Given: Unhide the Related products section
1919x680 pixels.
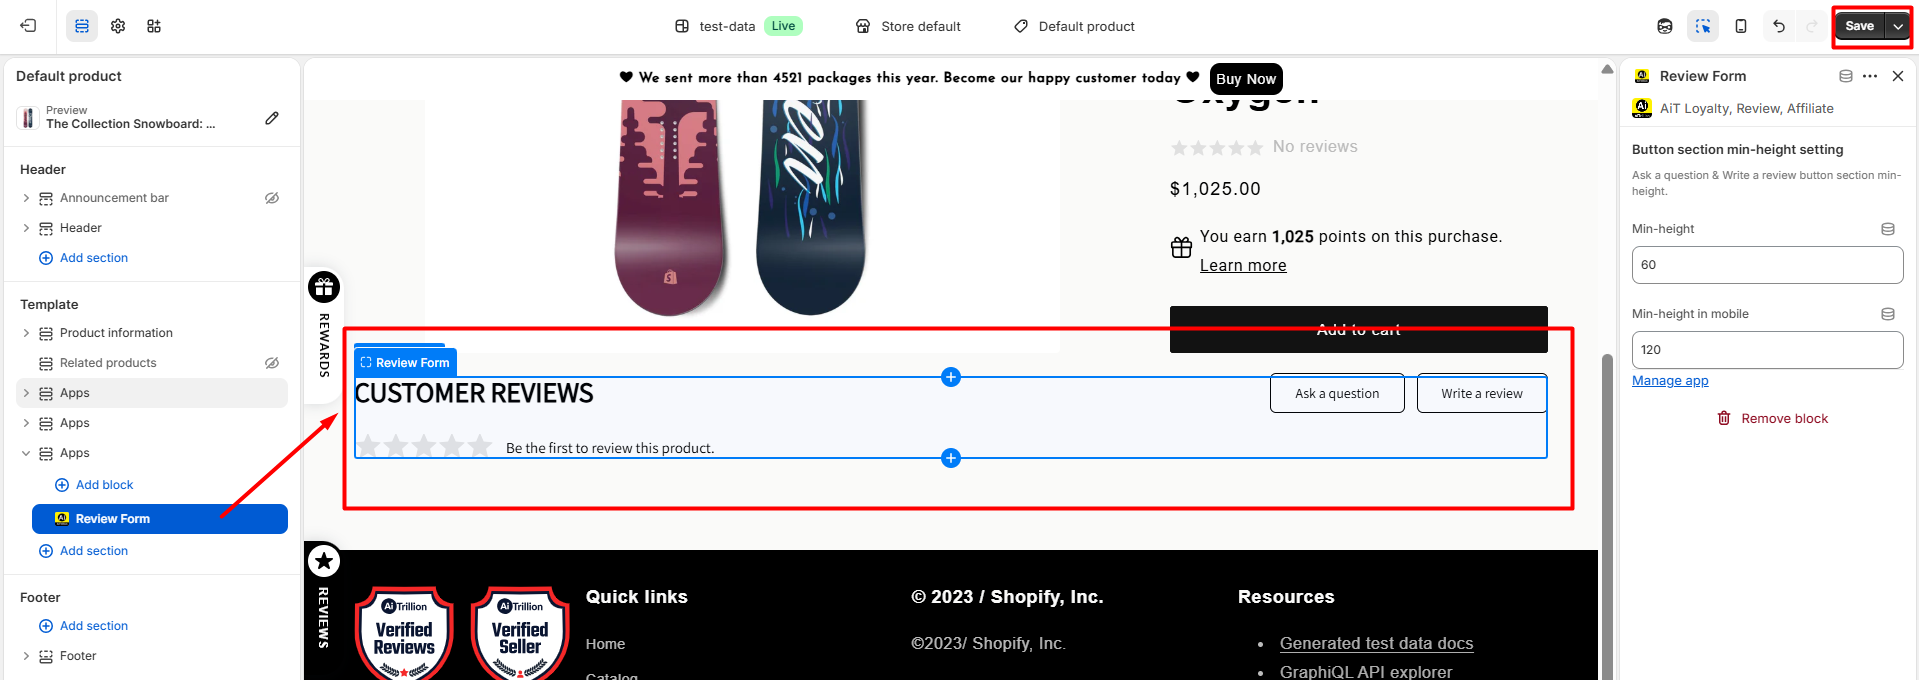Looking at the screenshot, I should 272,363.
